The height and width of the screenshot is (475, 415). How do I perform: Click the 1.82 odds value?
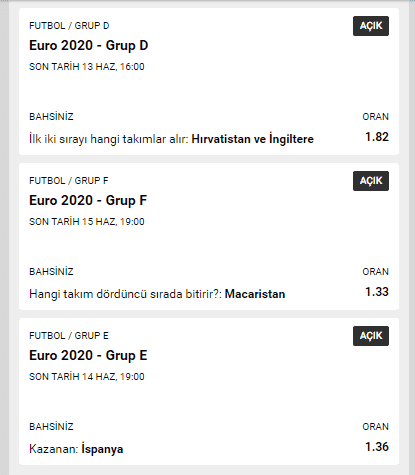pyautogui.click(x=377, y=137)
